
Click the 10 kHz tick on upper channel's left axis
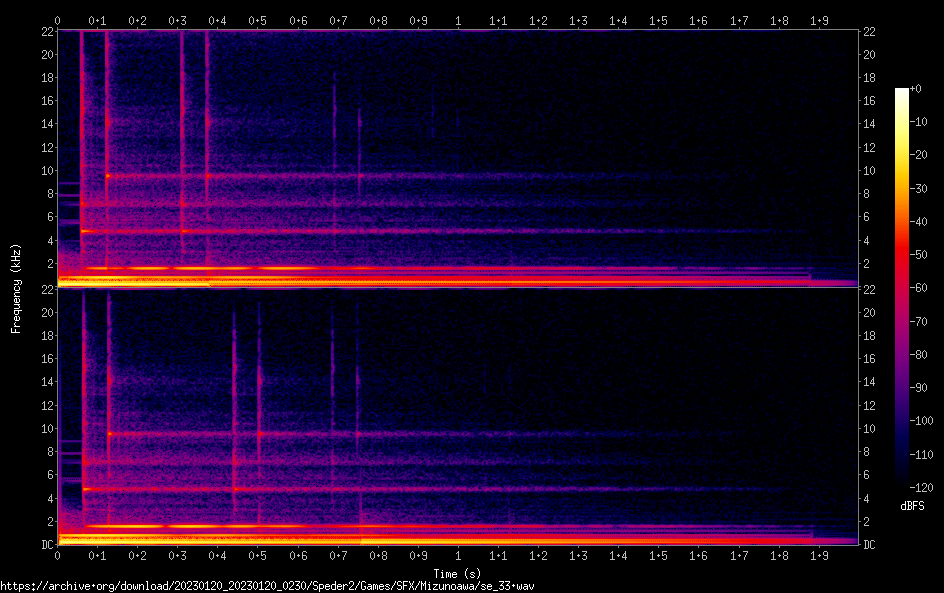(x=46, y=170)
